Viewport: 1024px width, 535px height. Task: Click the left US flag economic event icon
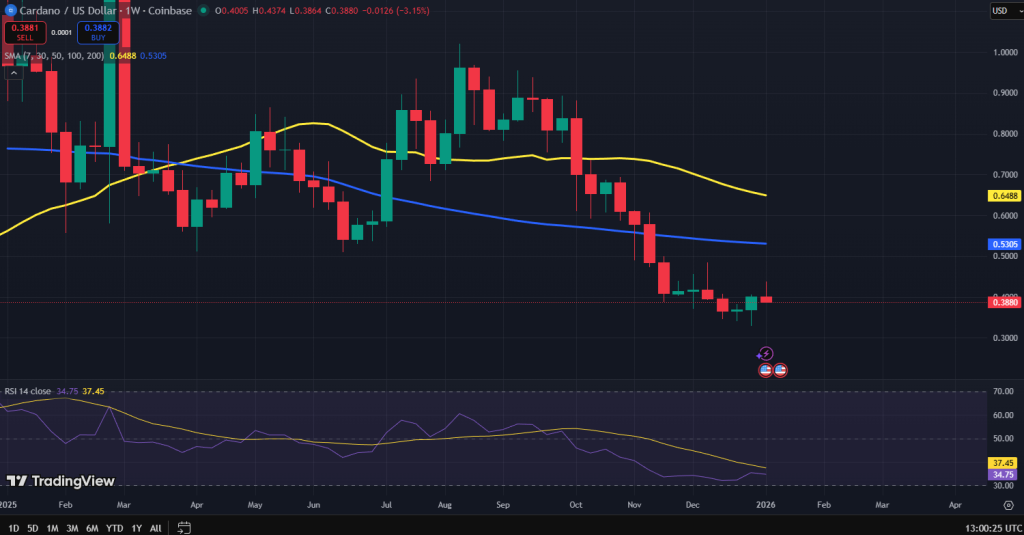(x=765, y=370)
